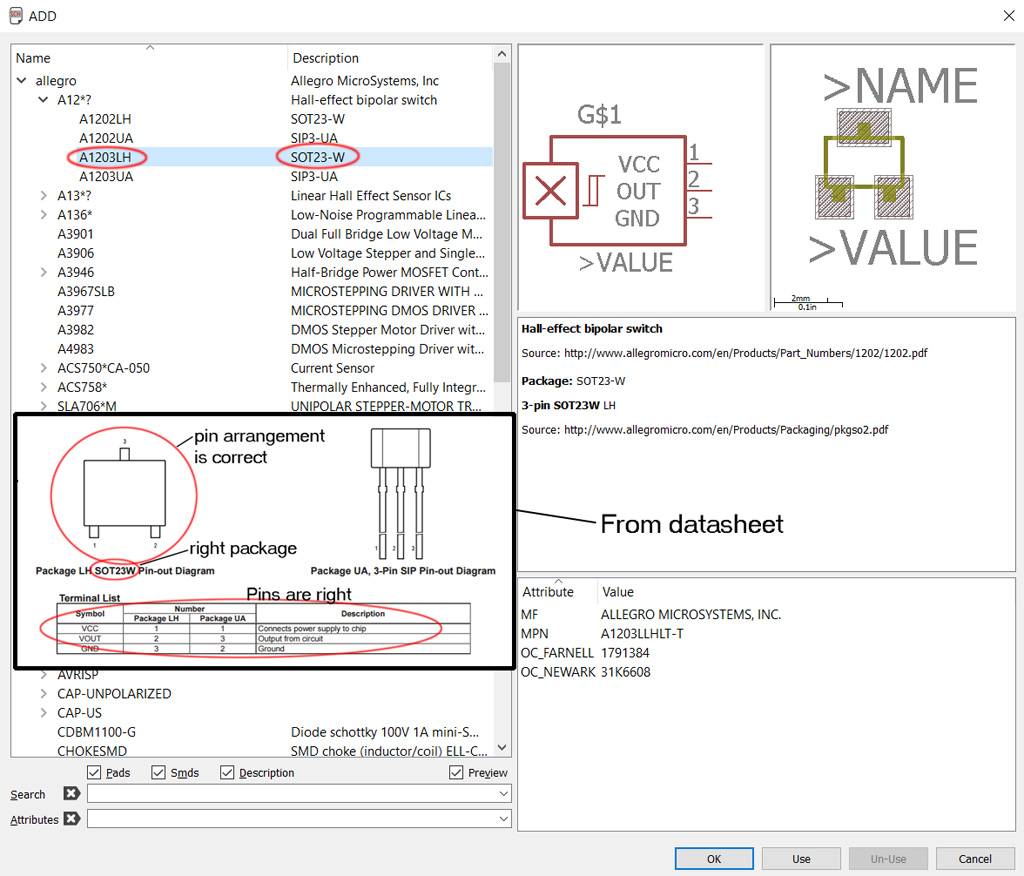
Task: Select the A1202UA device
Action: [106, 138]
